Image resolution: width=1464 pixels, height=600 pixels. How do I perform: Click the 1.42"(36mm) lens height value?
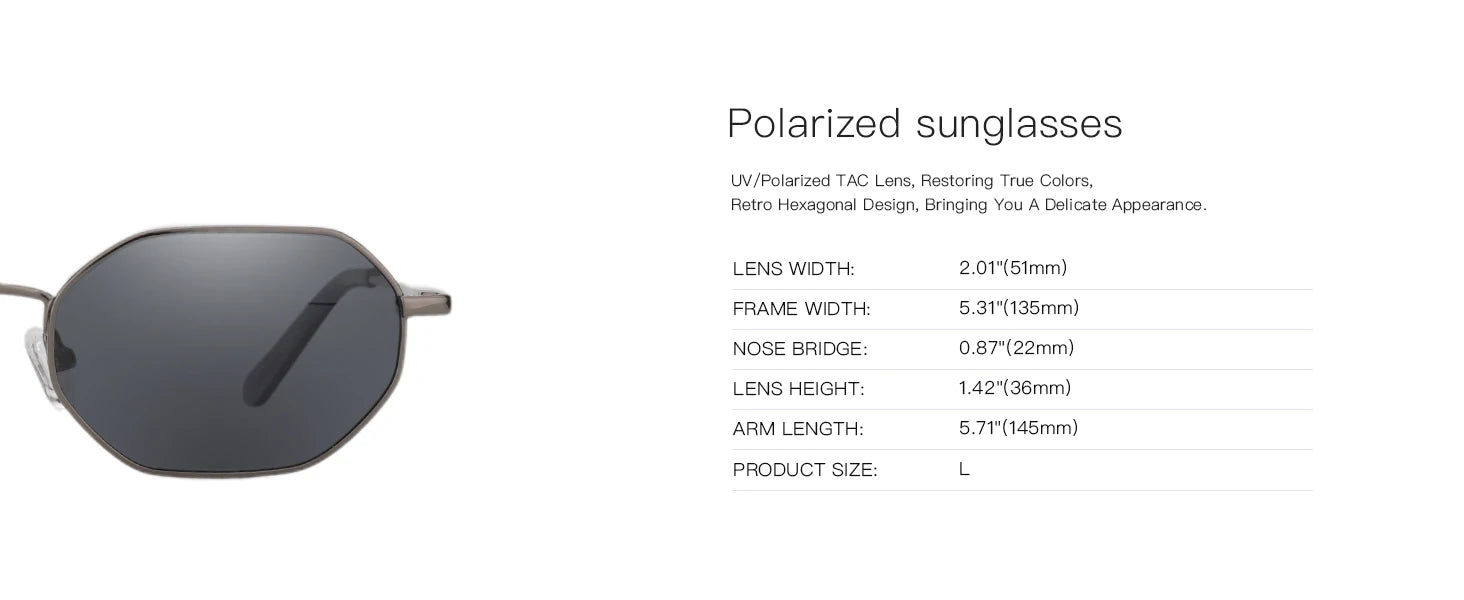click(1014, 388)
